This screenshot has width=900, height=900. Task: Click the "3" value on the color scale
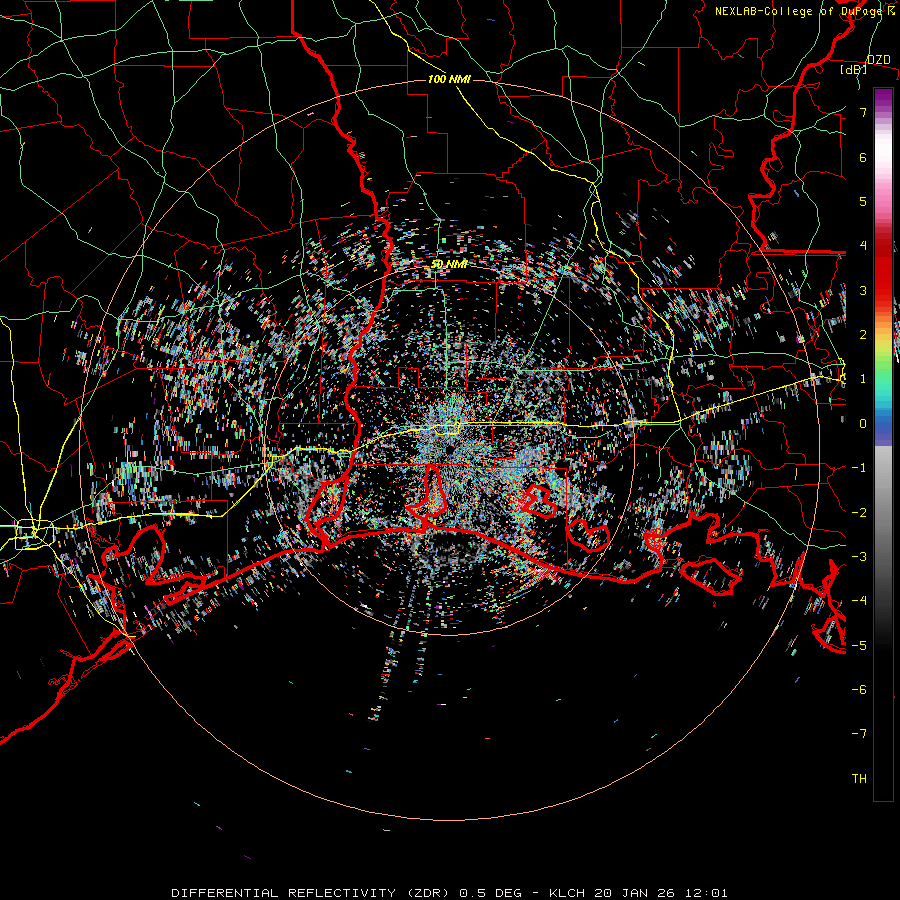point(863,290)
